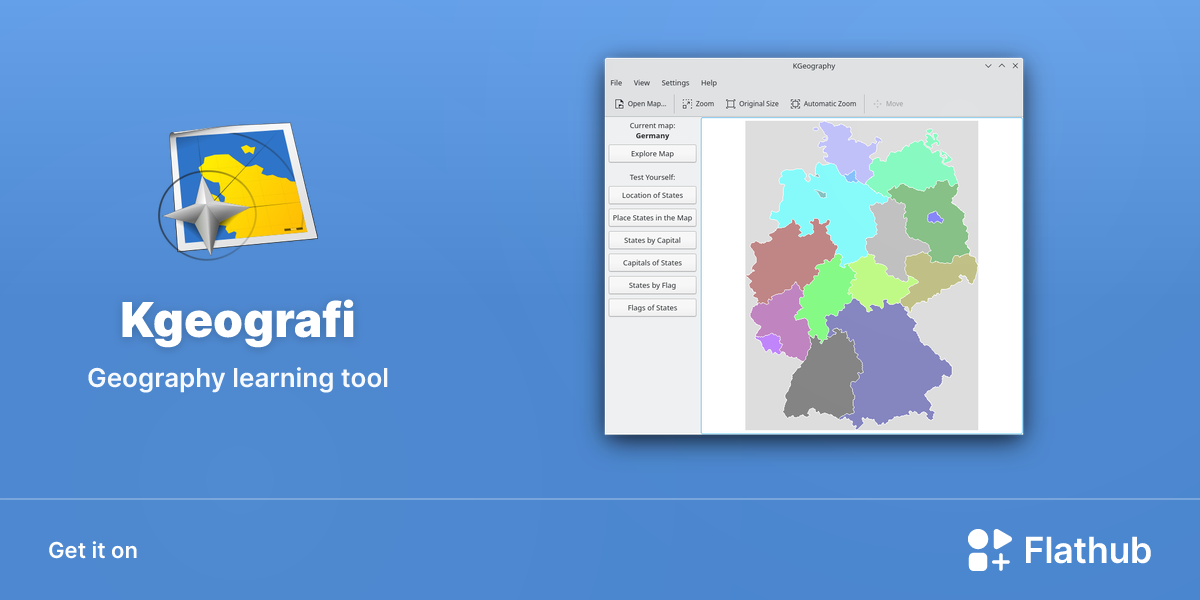Minimize the KGeography window
This screenshot has width=1200, height=600.
pos(988,66)
